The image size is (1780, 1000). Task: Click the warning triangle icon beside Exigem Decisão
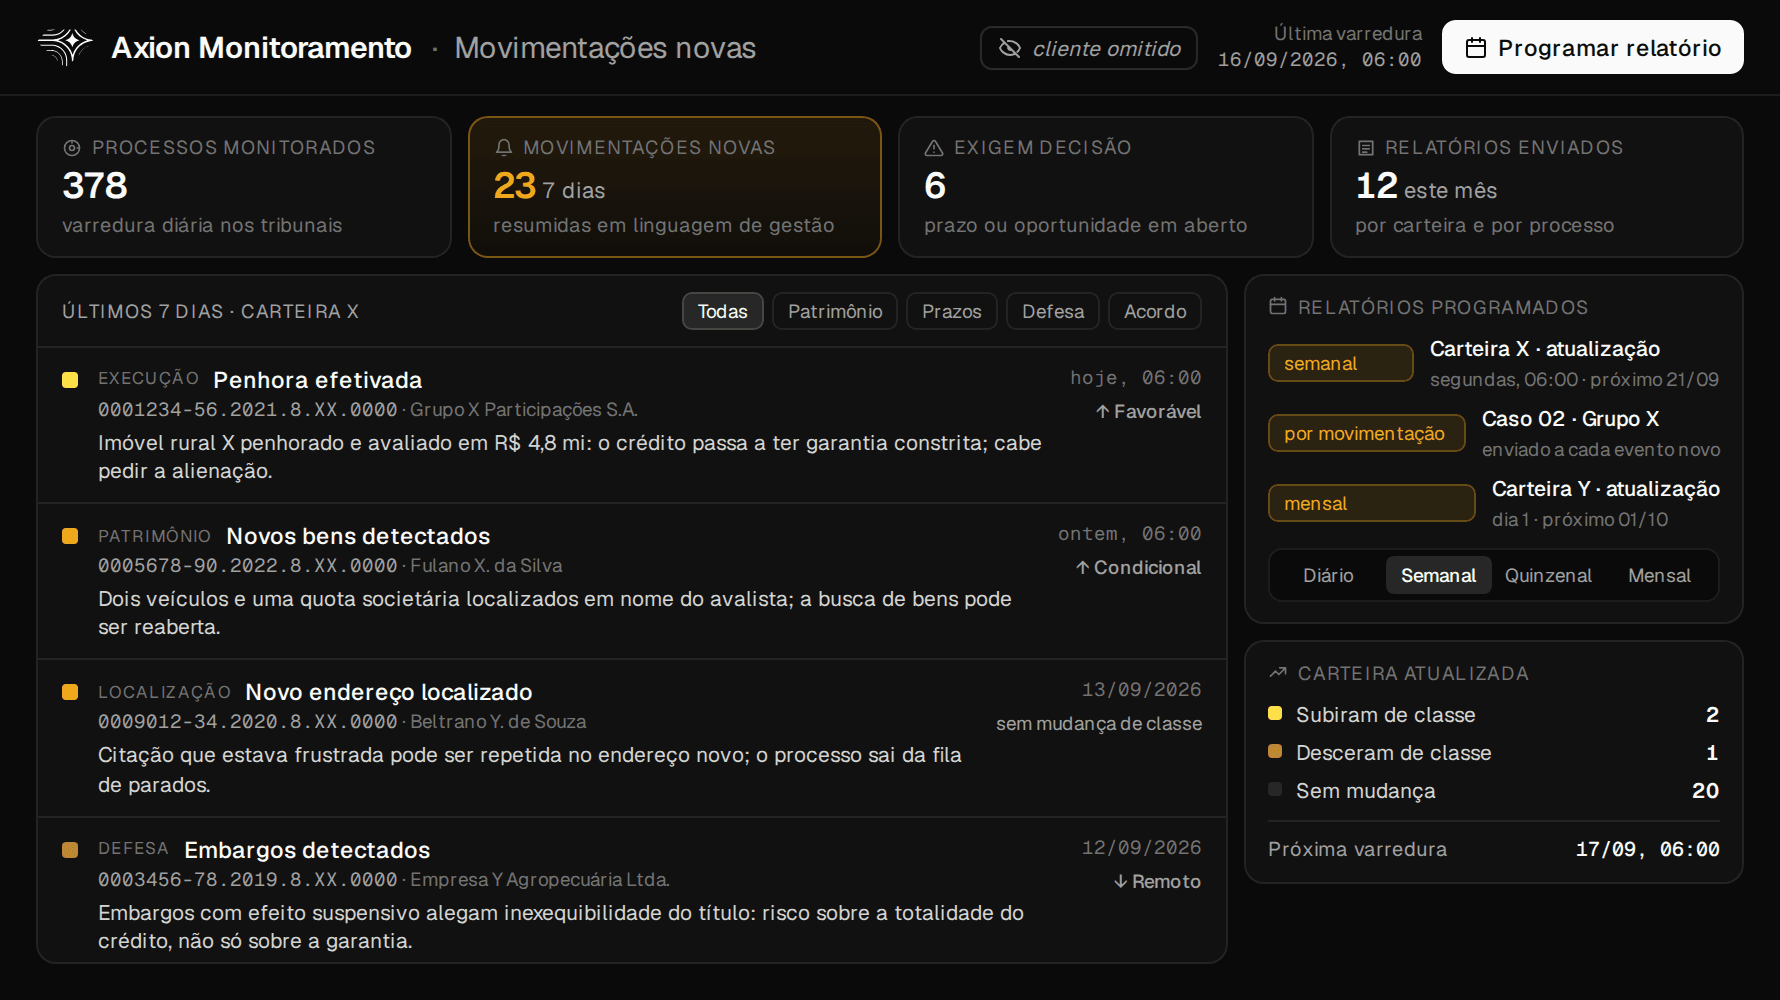(x=934, y=148)
